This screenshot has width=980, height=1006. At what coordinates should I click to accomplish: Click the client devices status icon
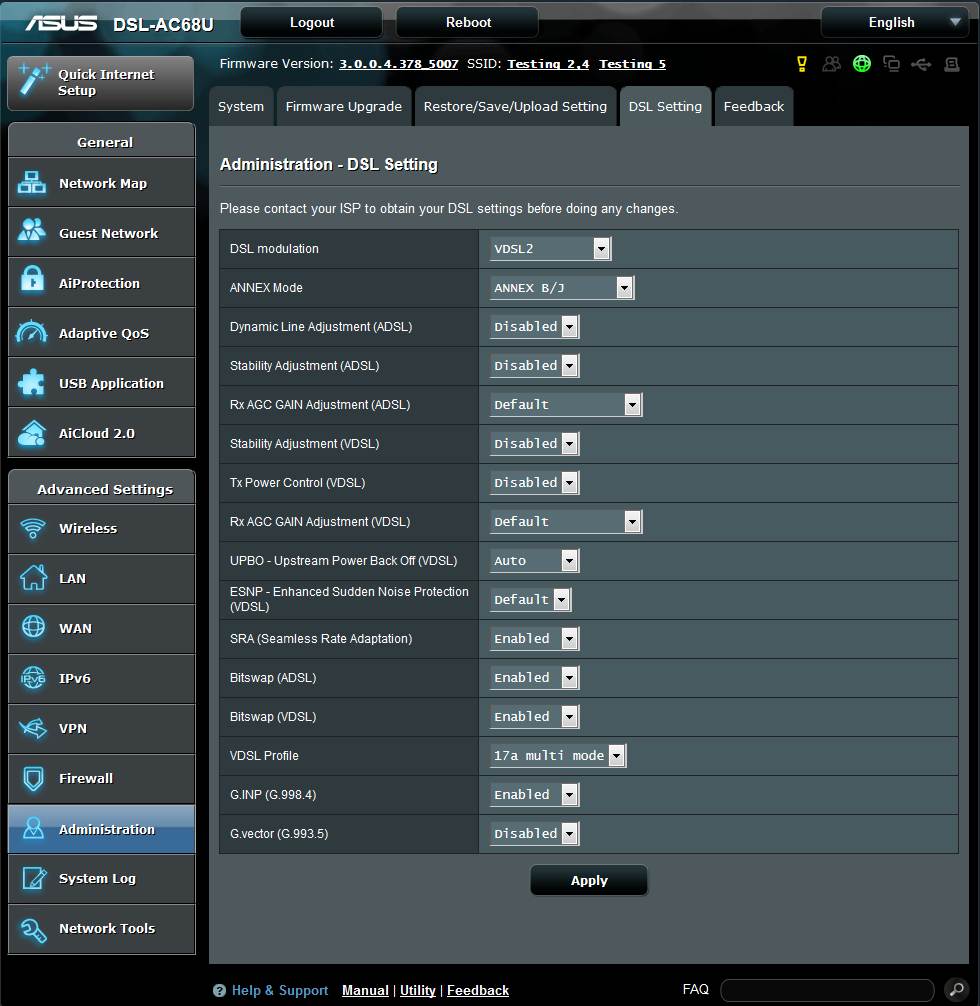pyautogui.click(x=891, y=64)
